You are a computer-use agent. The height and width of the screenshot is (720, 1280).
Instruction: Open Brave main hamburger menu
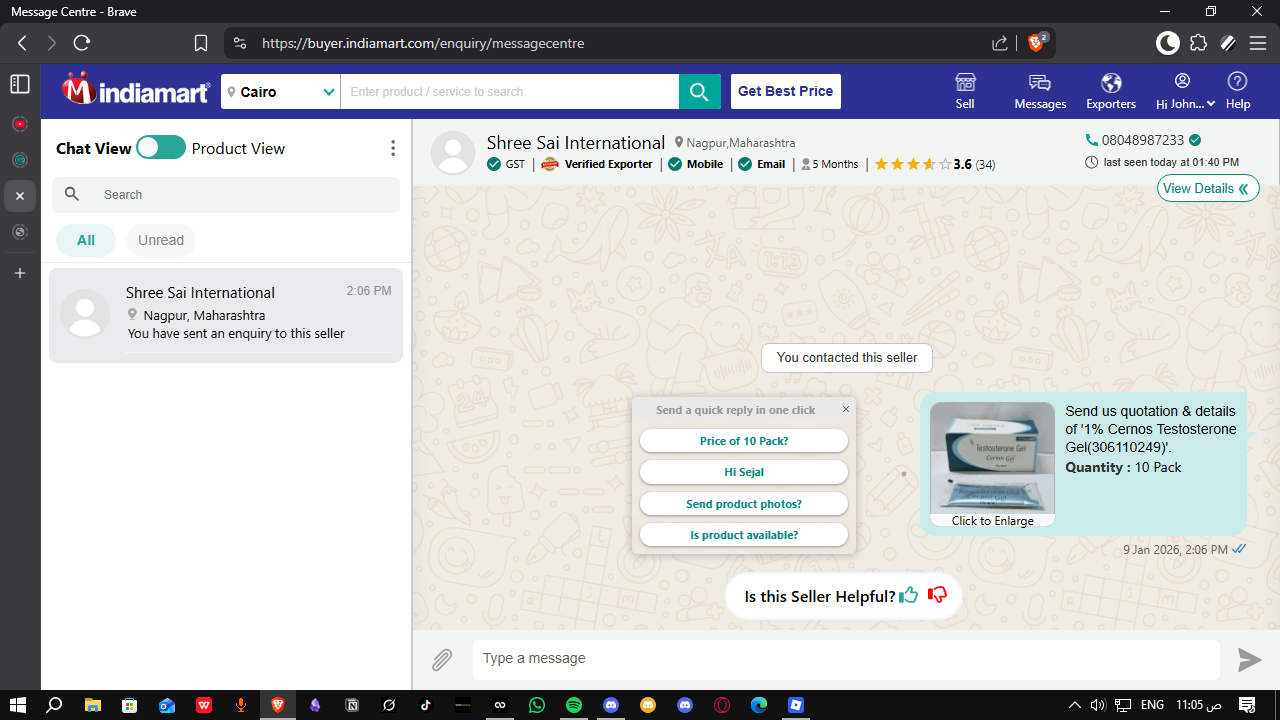coord(1258,43)
